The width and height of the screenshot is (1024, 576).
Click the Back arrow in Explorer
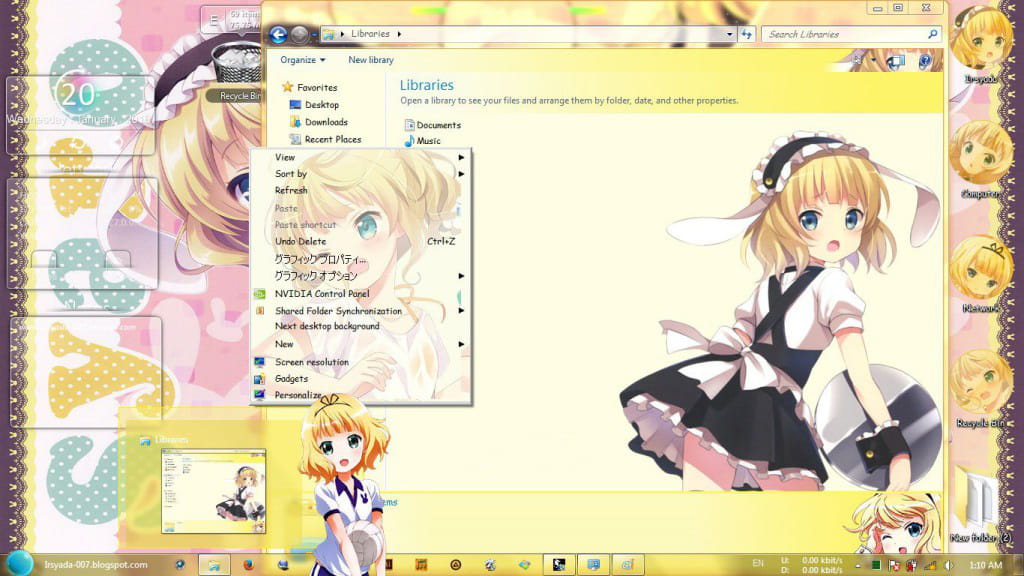click(x=278, y=35)
